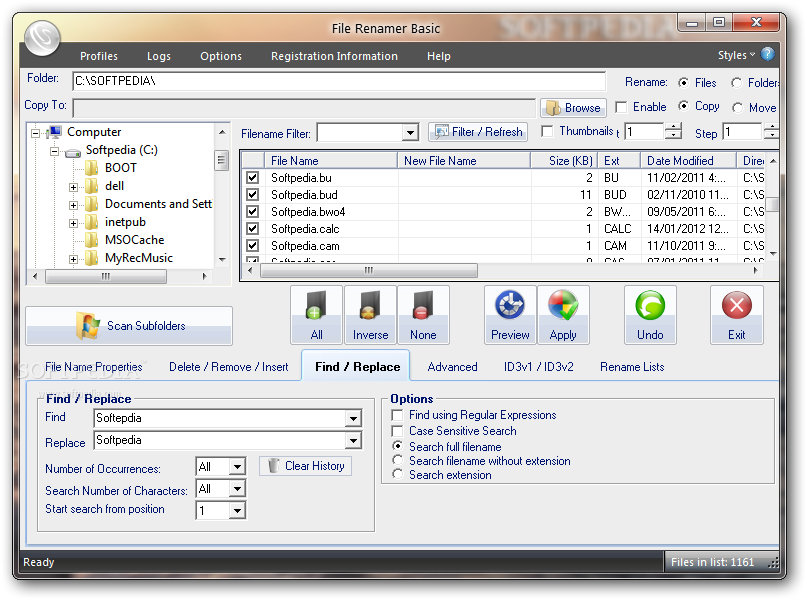
Task: Open Registration Information menu
Action: 334,56
